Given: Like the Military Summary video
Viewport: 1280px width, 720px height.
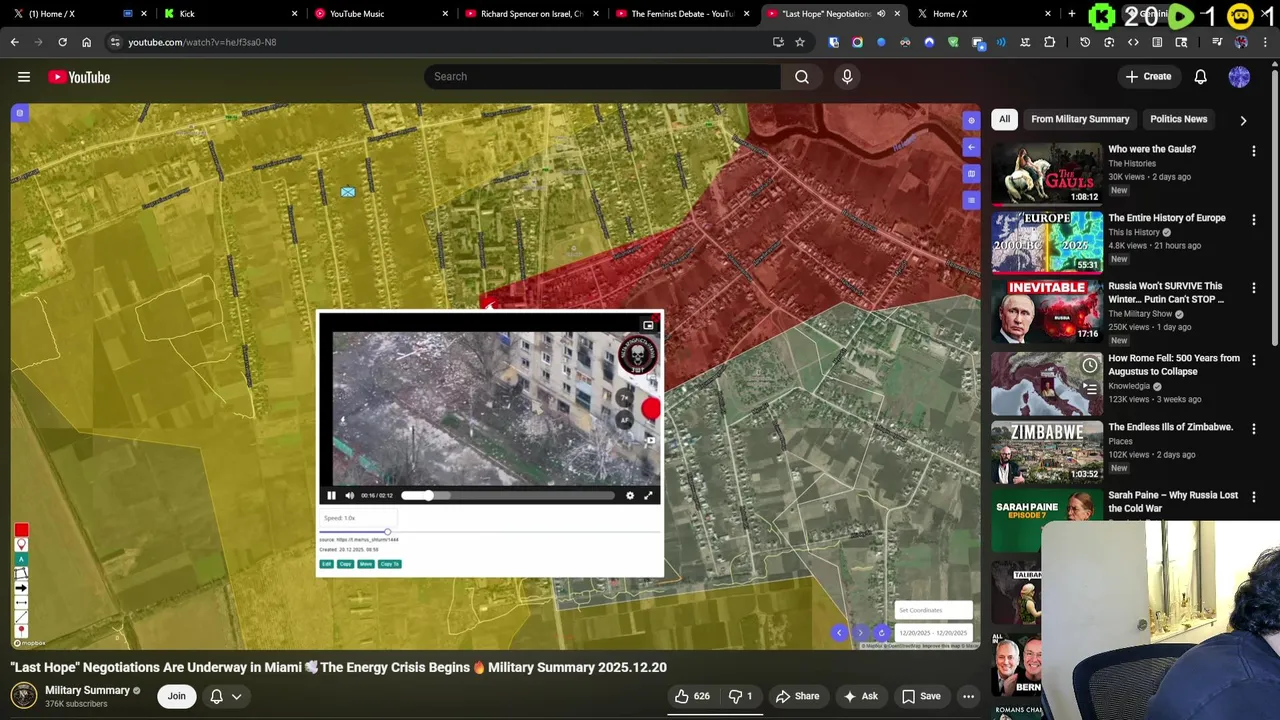Looking at the screenshot, I should (x=692, y=696).
